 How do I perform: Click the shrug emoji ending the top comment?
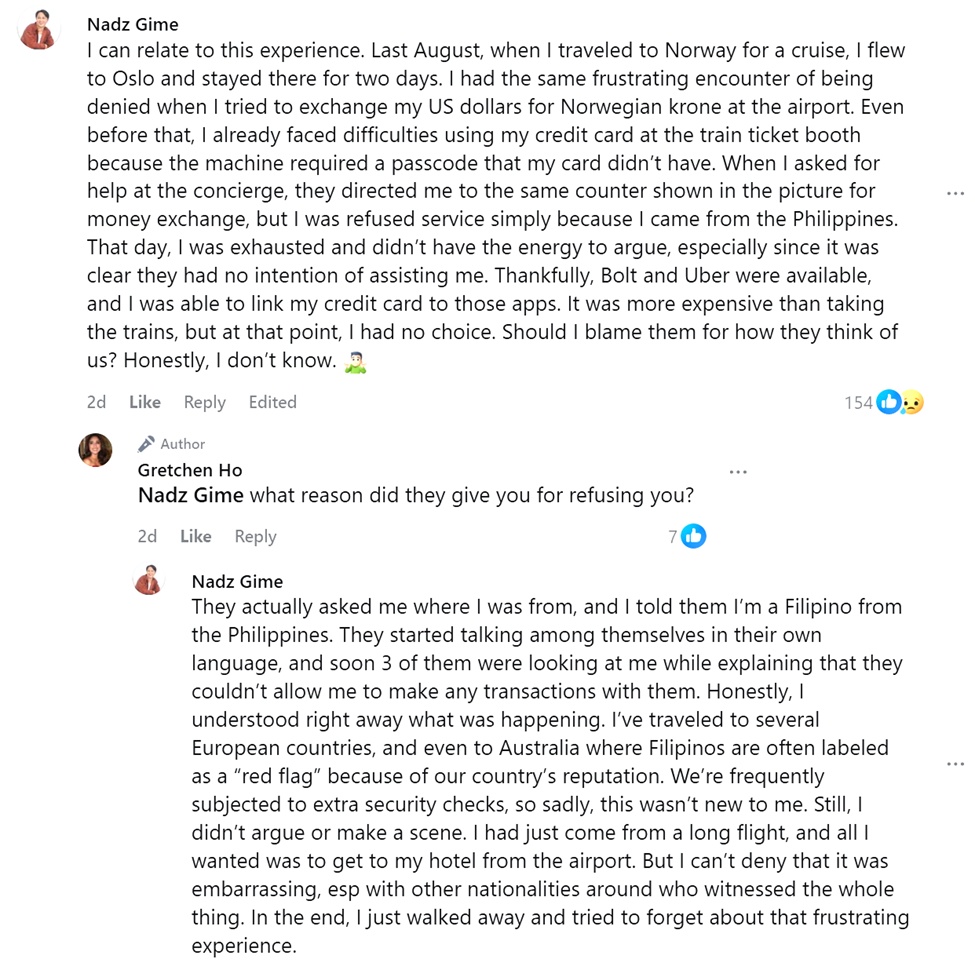click(355, 360)
